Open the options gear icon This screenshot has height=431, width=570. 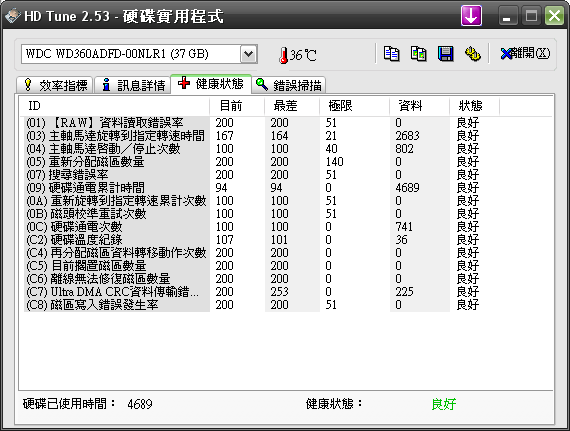coord(473,54)
